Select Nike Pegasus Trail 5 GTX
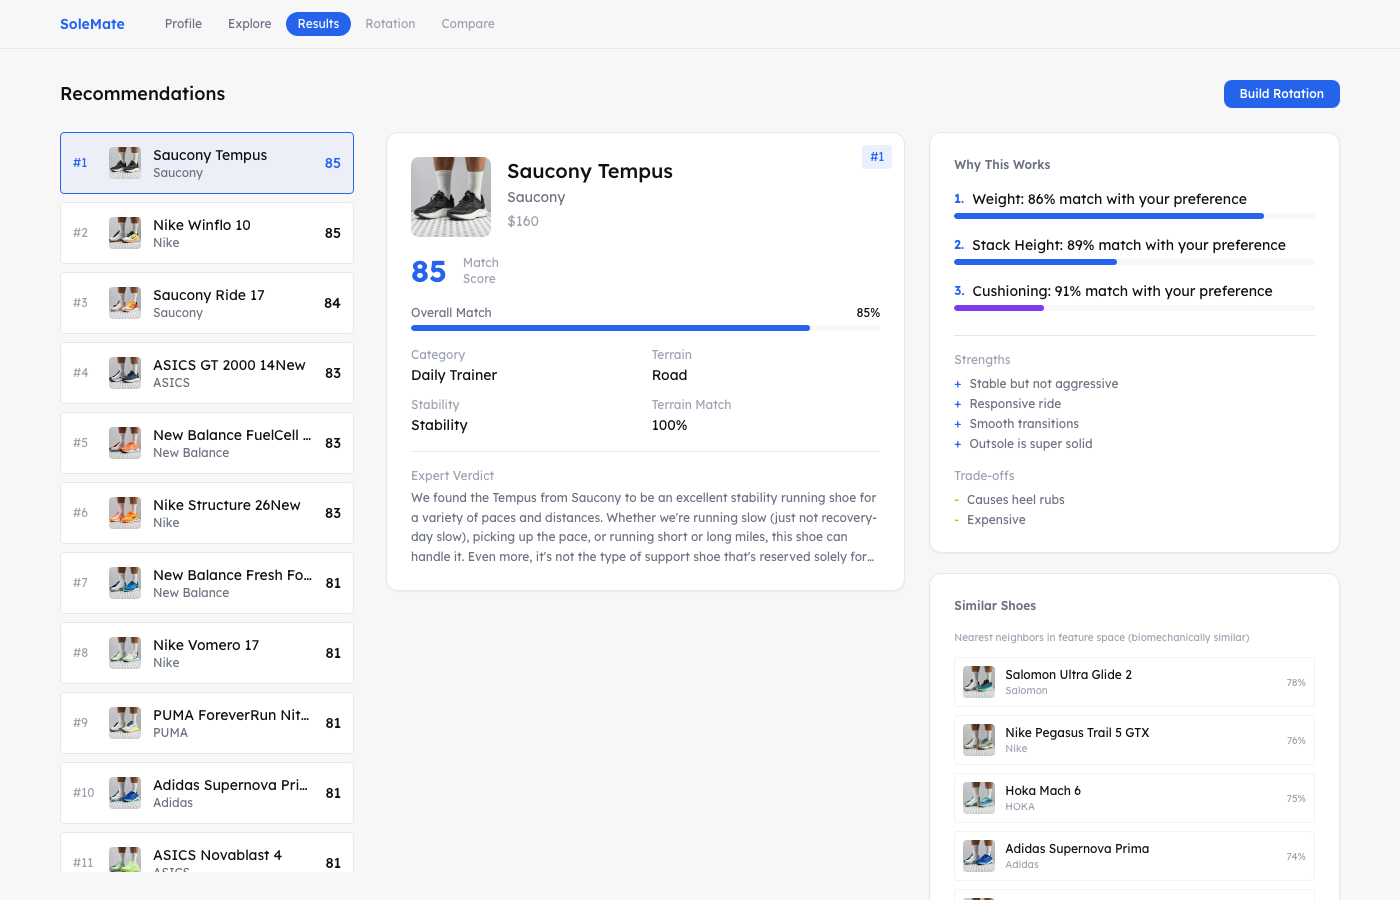The image size is (1400, 900). [x=1134, y=740]
